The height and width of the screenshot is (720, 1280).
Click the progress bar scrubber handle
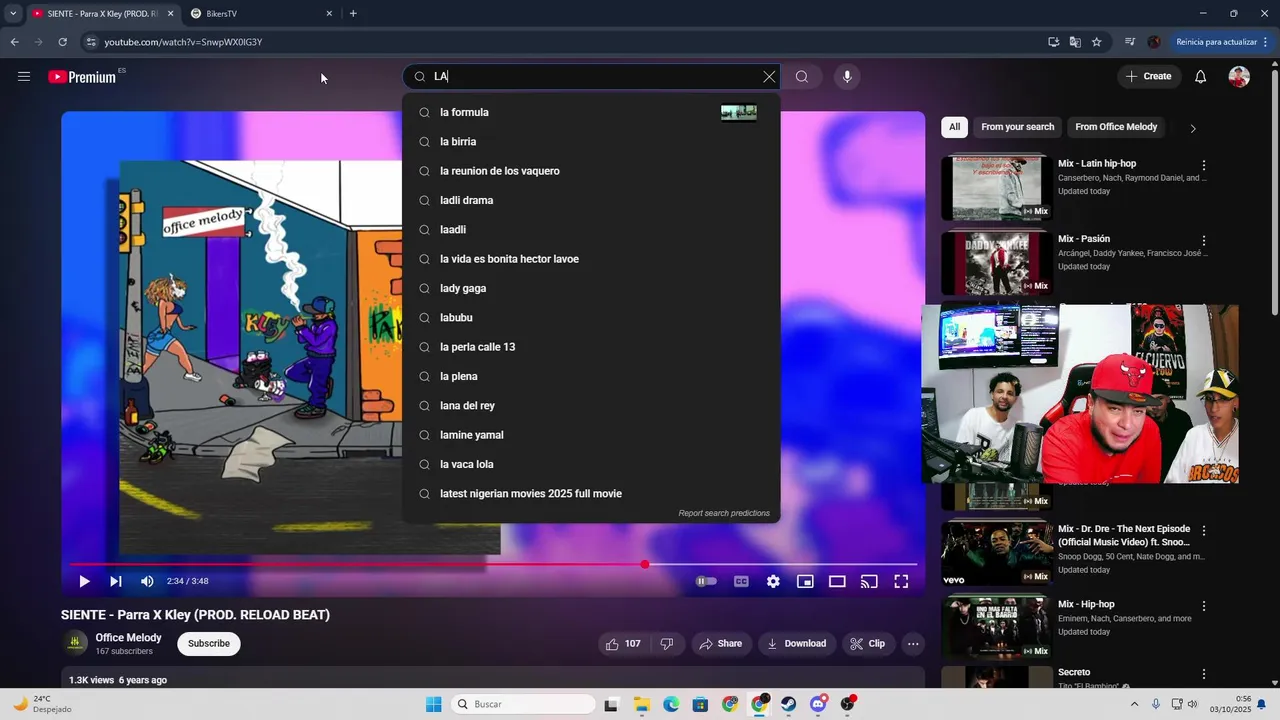[645, 565]
